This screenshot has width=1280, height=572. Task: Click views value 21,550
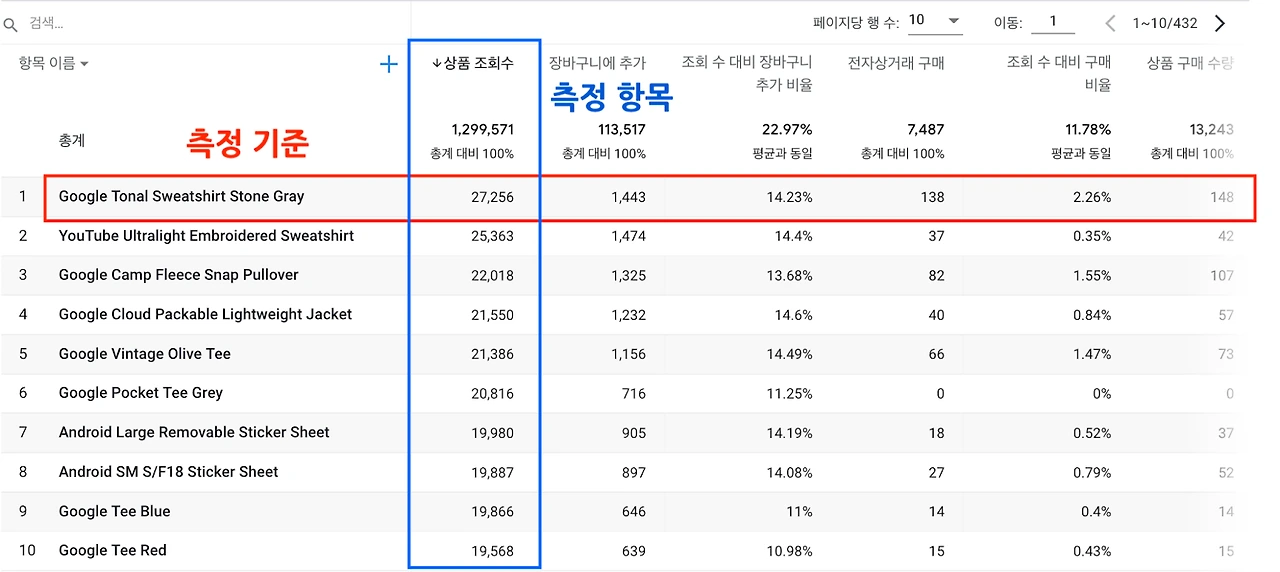(x=492, y=315)
